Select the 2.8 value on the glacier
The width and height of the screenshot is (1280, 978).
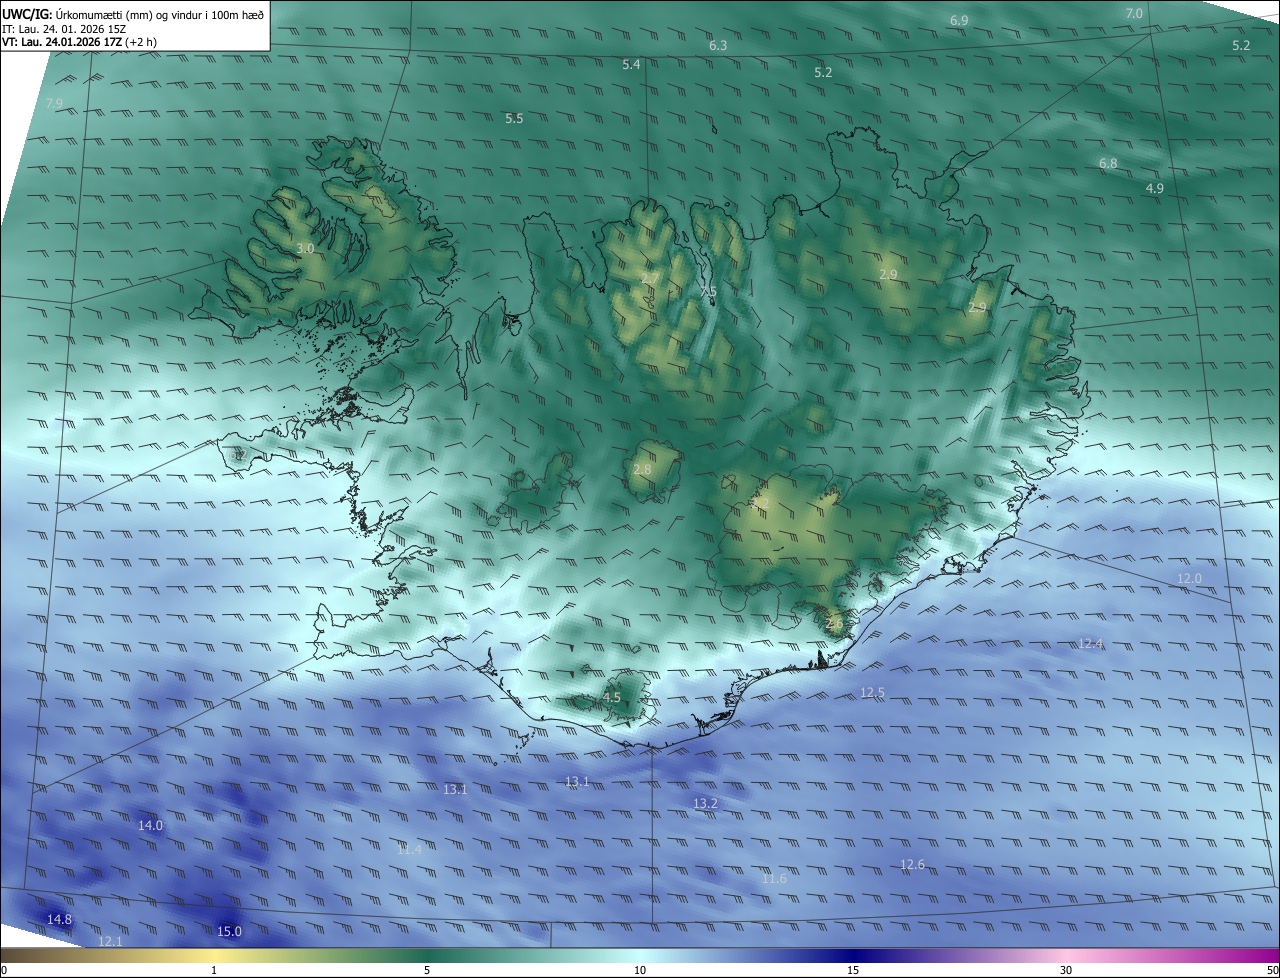(642, 469)
